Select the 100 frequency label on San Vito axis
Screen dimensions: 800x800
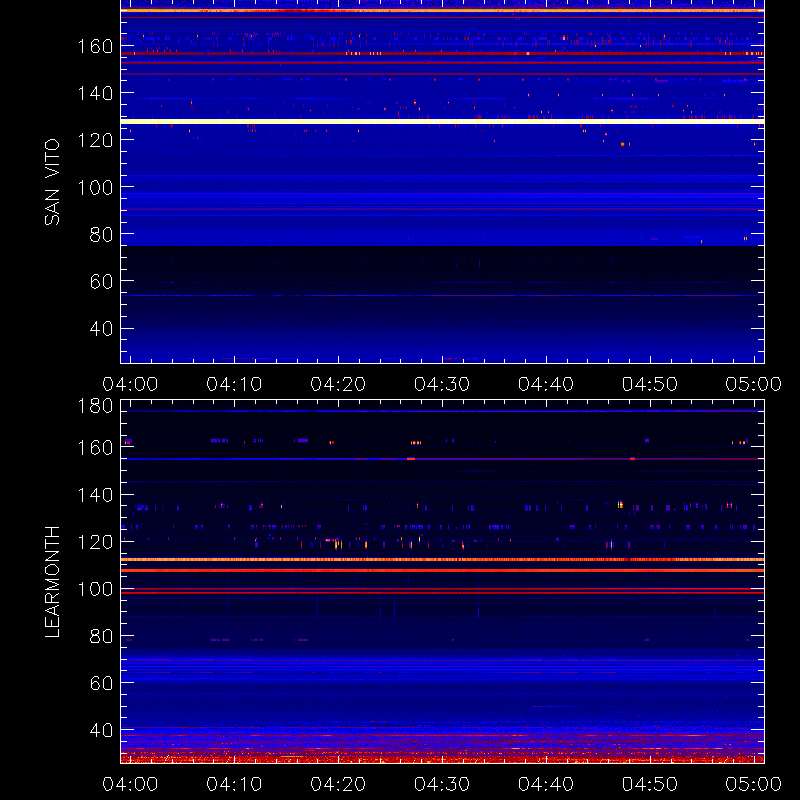point(95,187)
